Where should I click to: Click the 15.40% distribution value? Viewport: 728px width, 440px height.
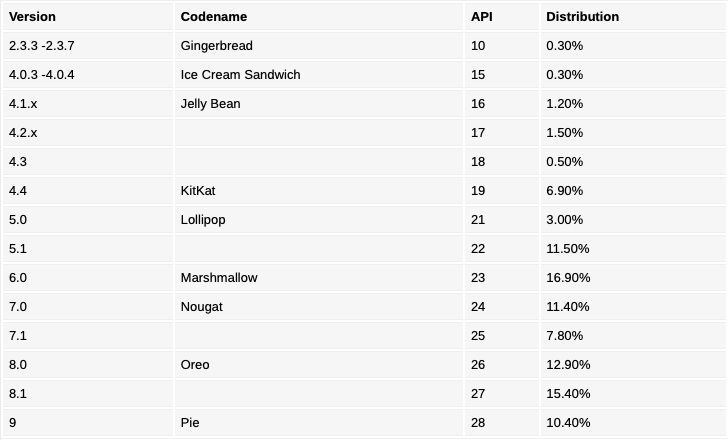click(x=568, y=394)
